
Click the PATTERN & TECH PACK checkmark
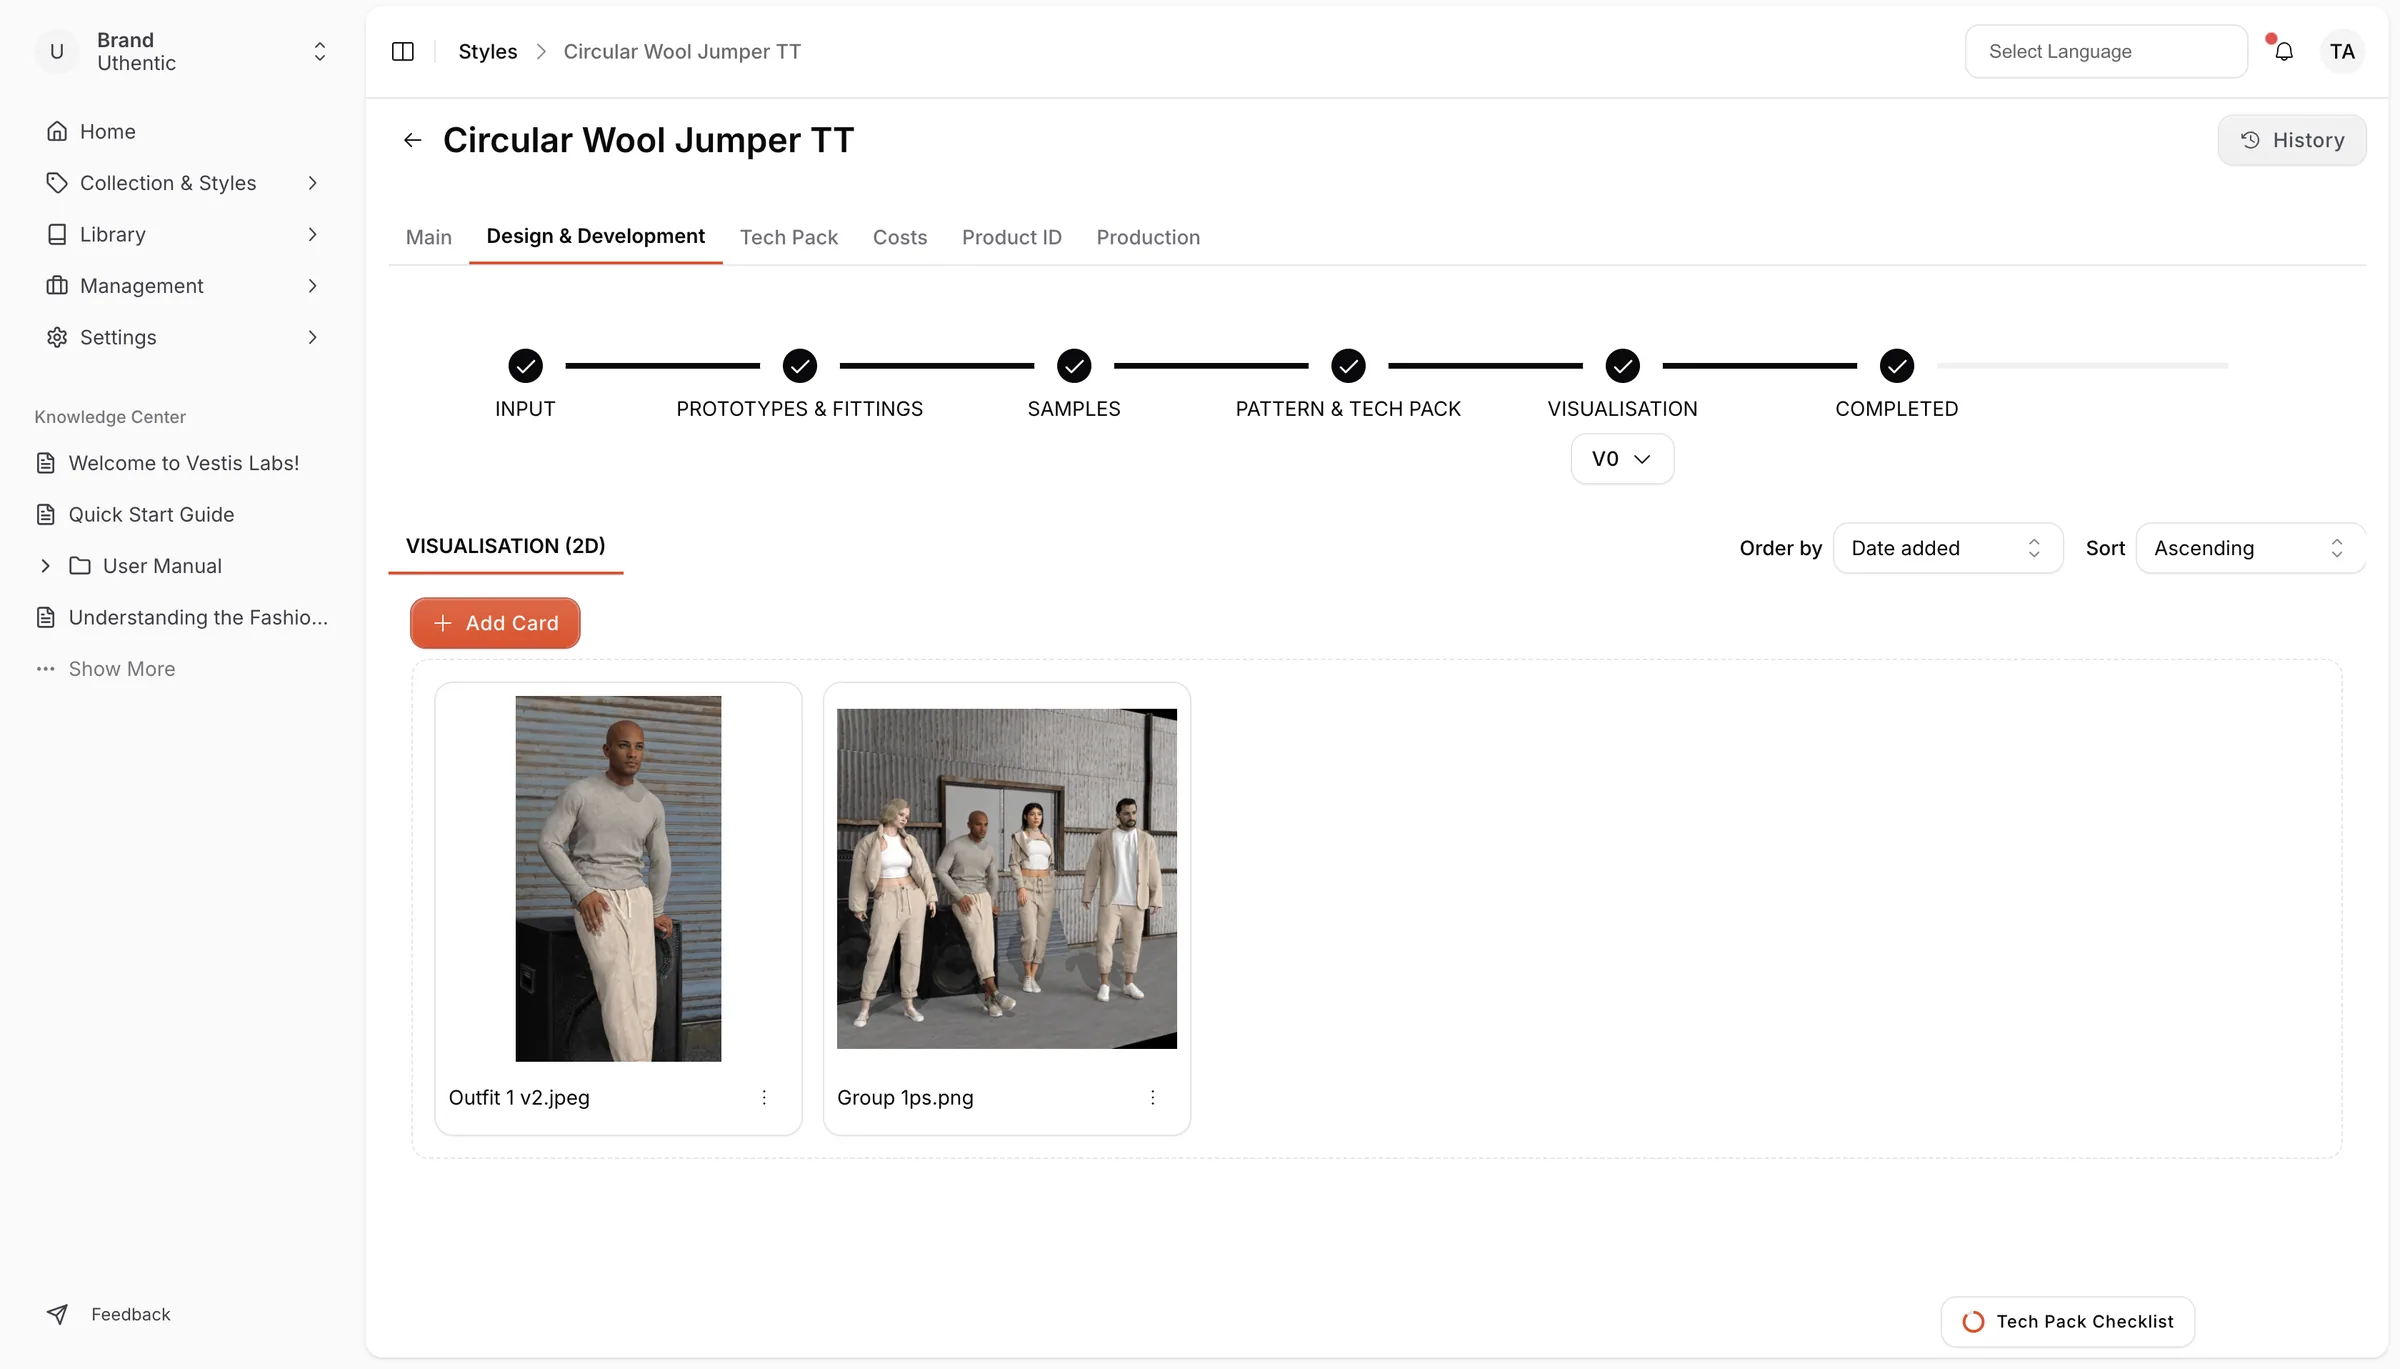pyautogui.click(x=1348, y=366)
